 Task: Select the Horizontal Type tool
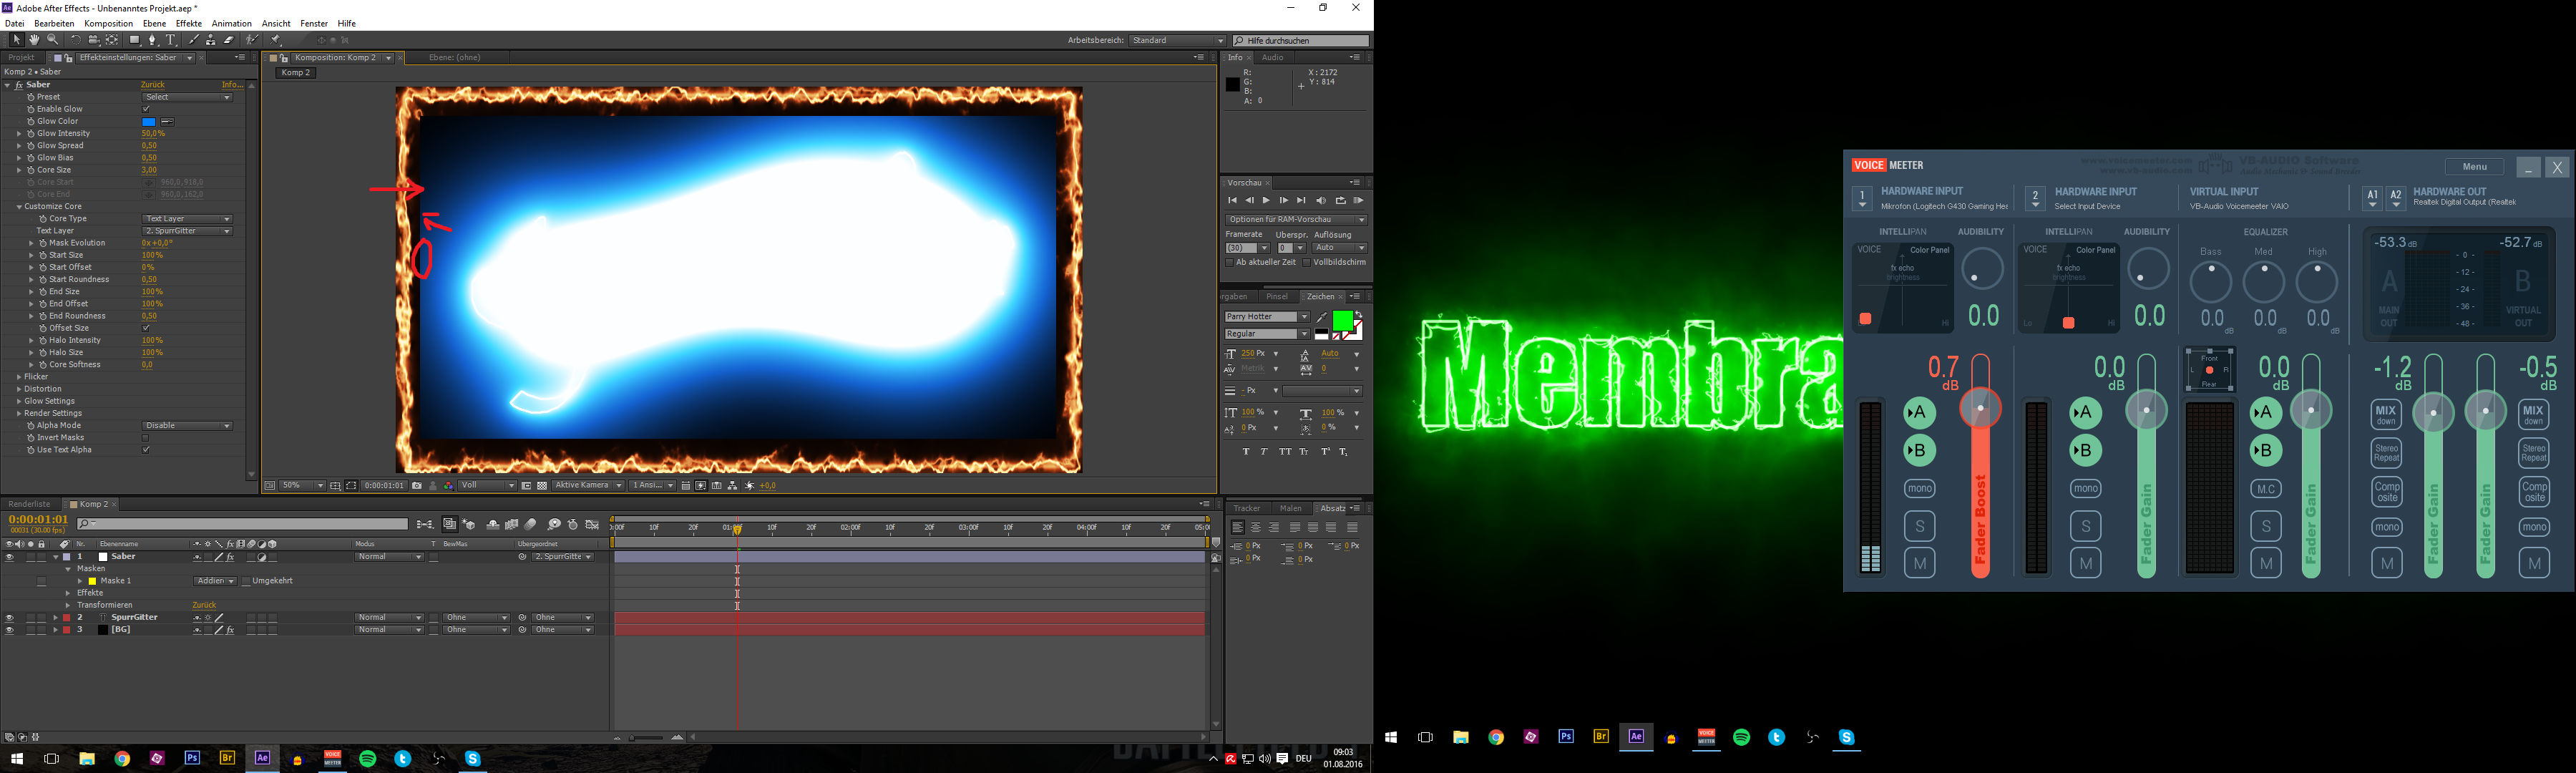(x=171, y=40)
